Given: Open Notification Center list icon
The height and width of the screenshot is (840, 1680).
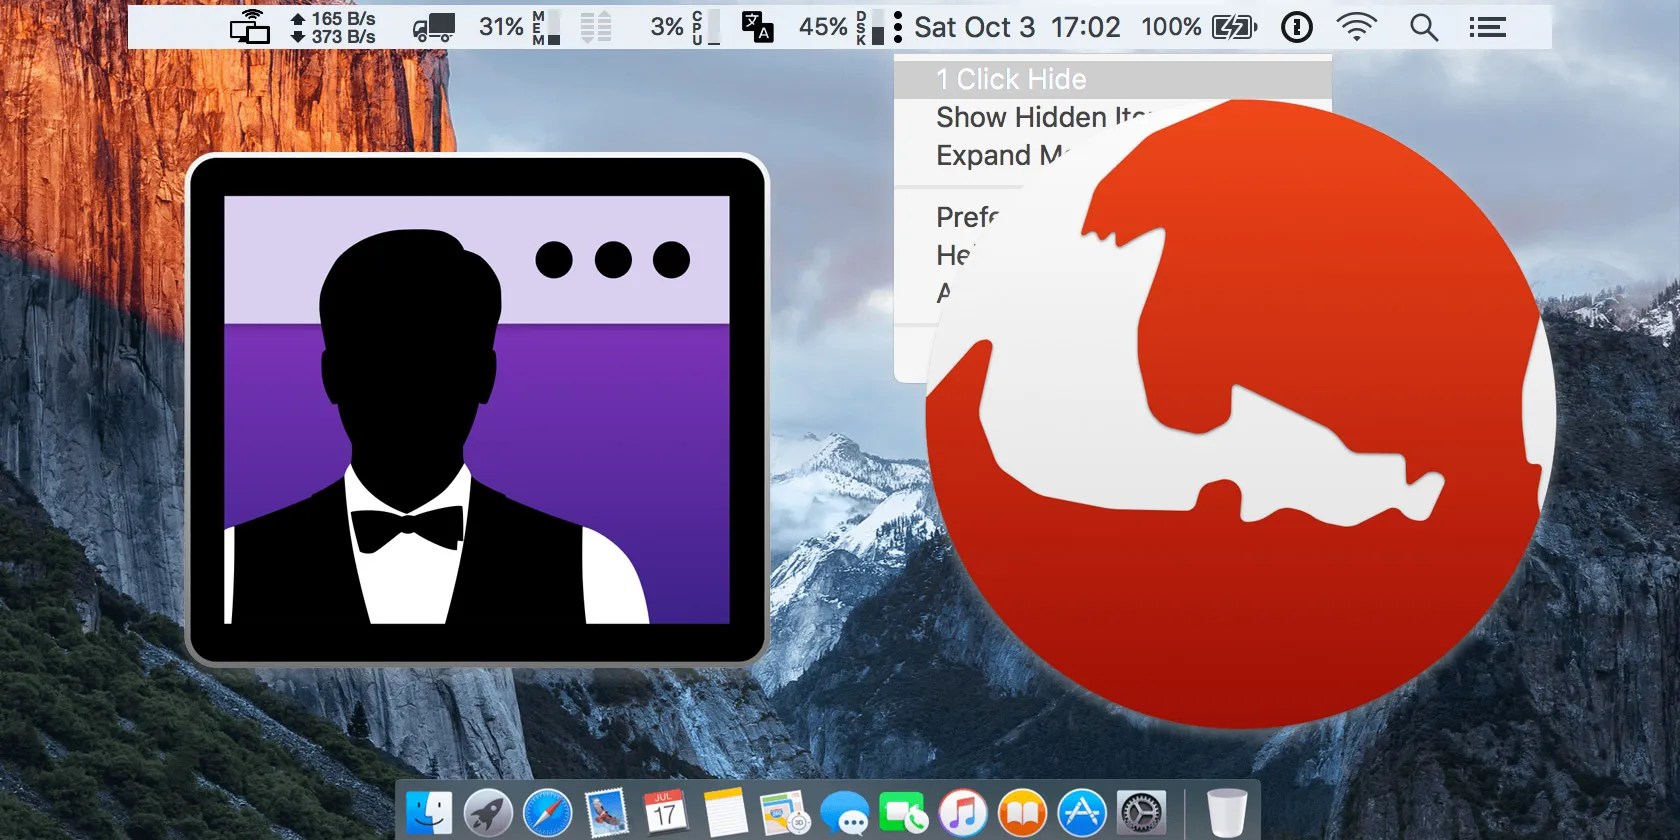Looking at the screenshot, I should (x=1487, y=27).
